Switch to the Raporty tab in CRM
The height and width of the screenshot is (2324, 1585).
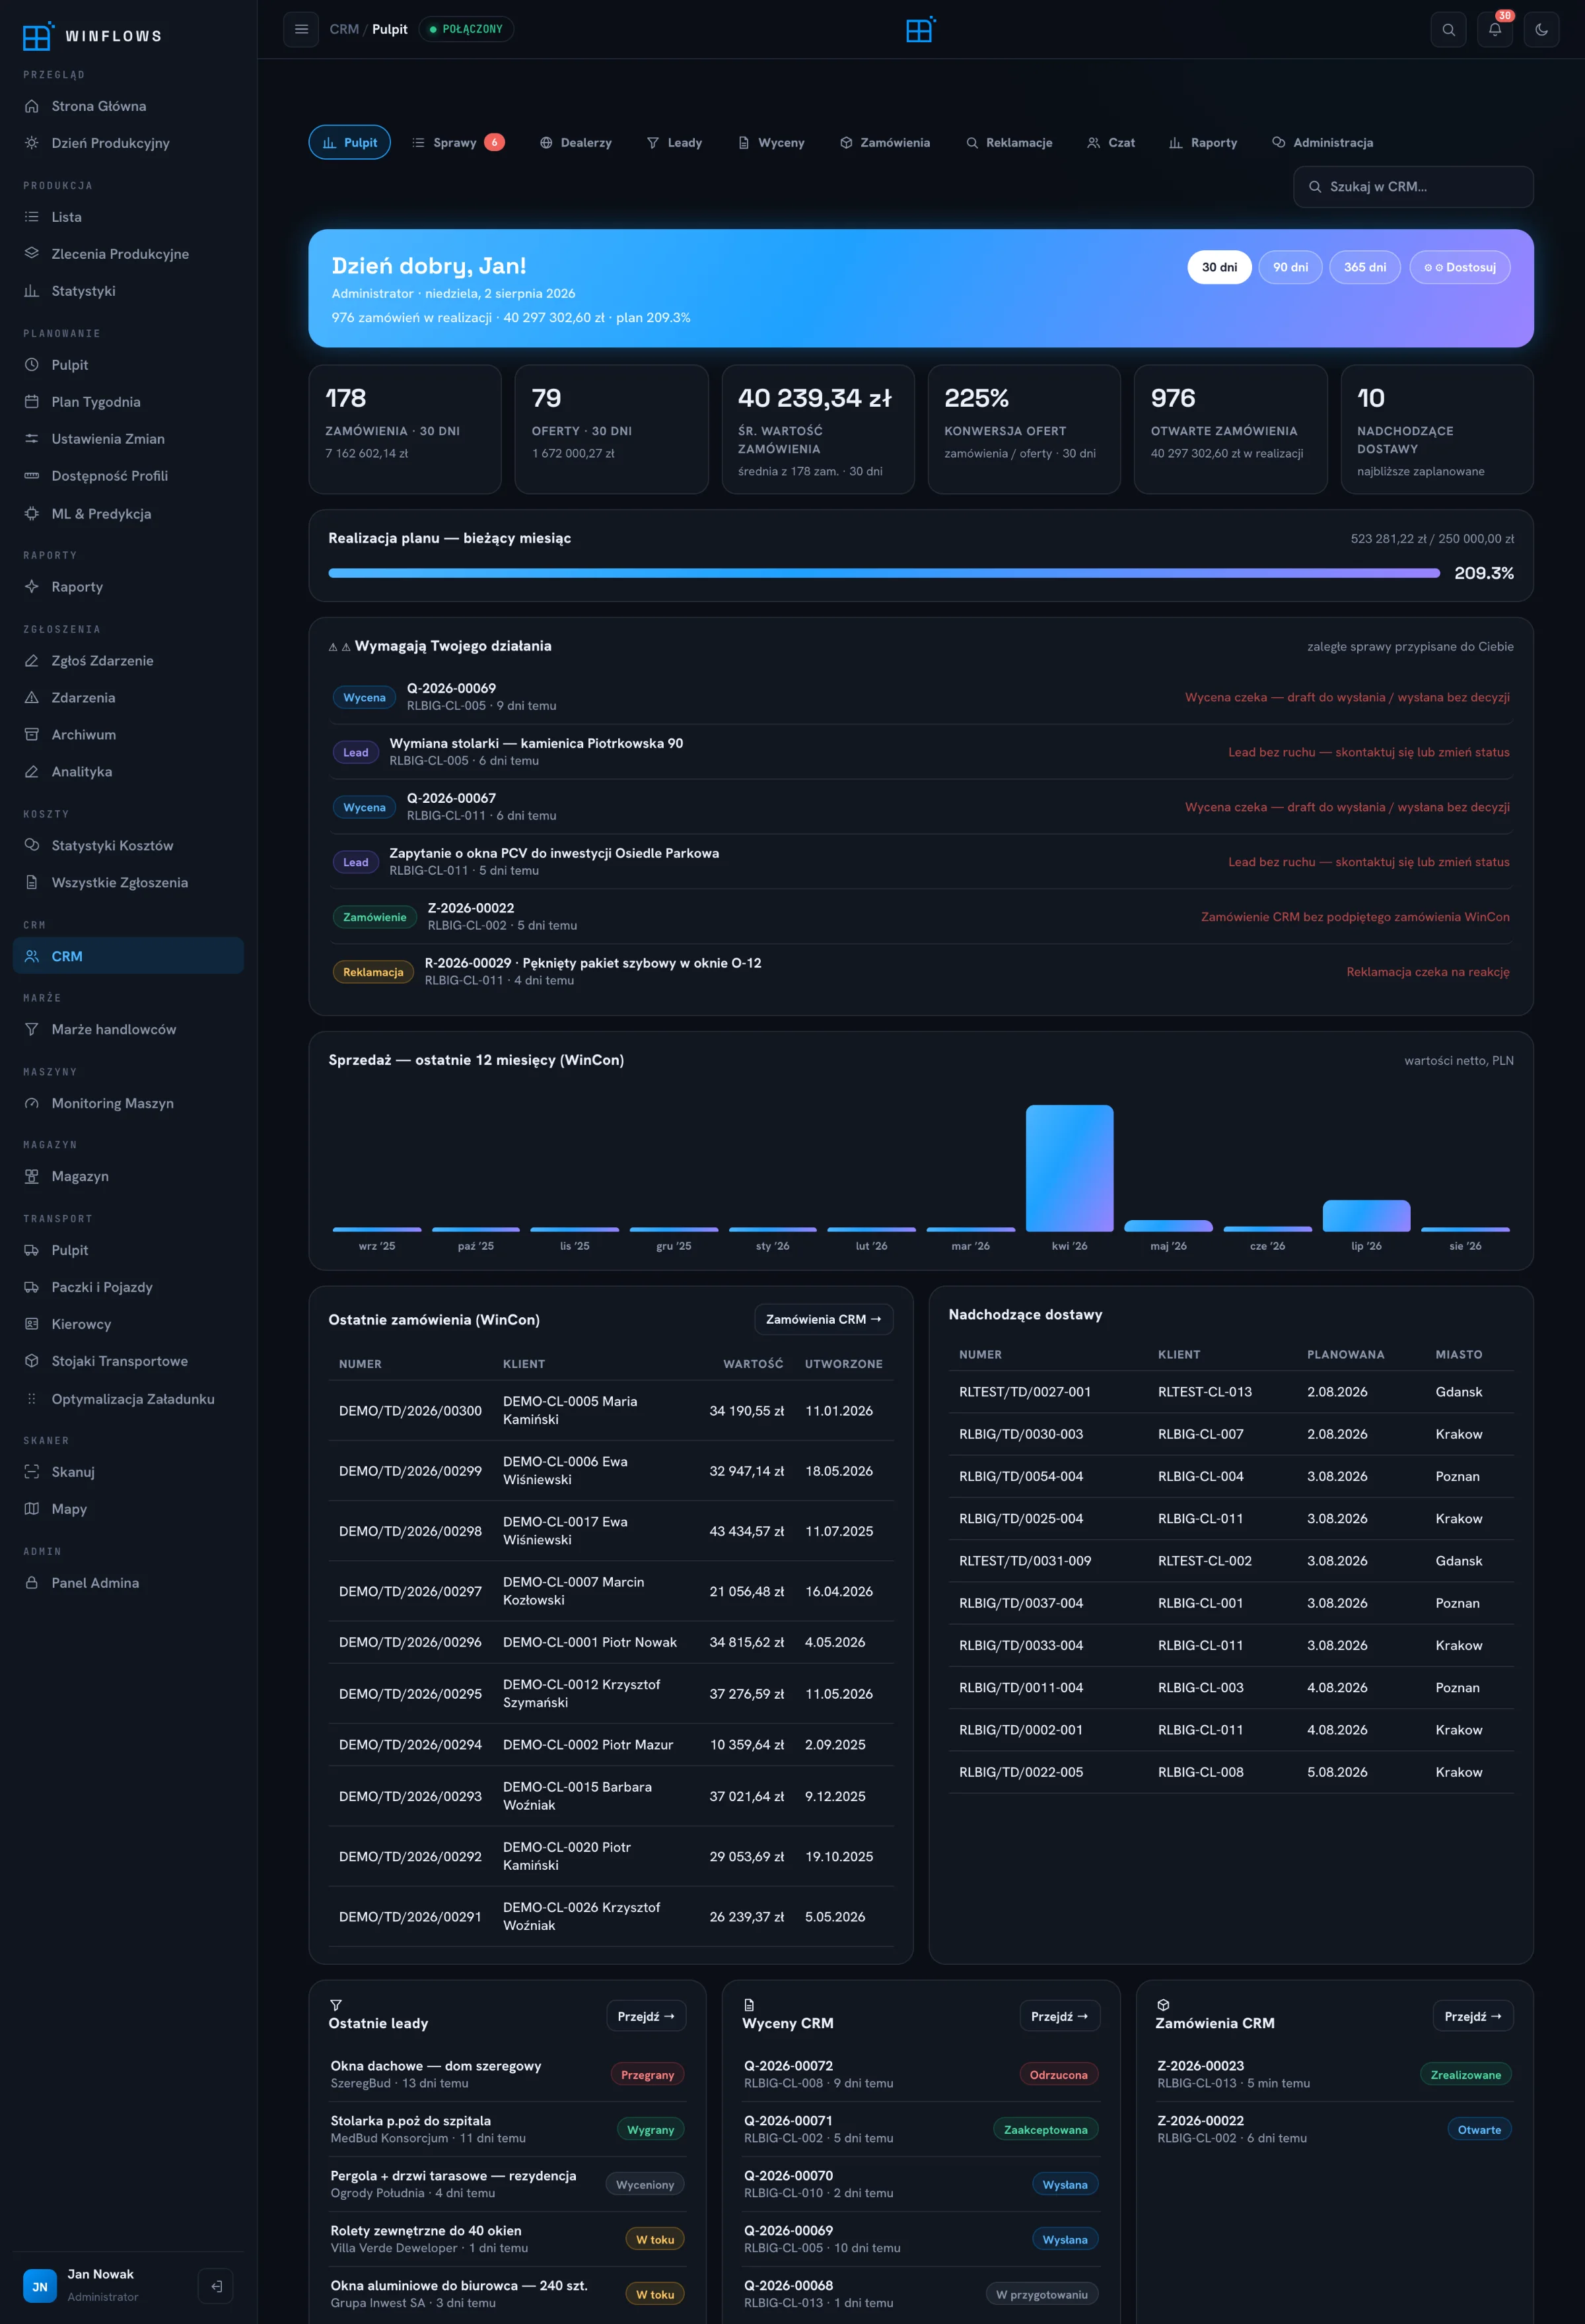(1203, 143)
